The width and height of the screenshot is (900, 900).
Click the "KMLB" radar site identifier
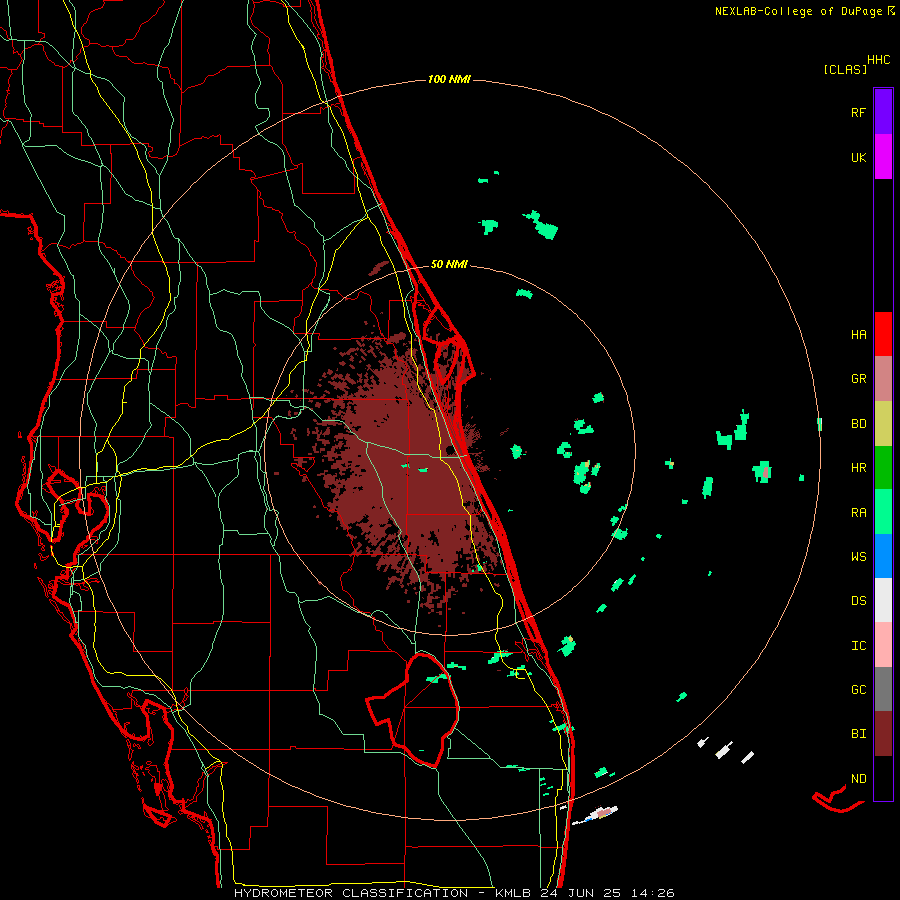click(513, 893)
